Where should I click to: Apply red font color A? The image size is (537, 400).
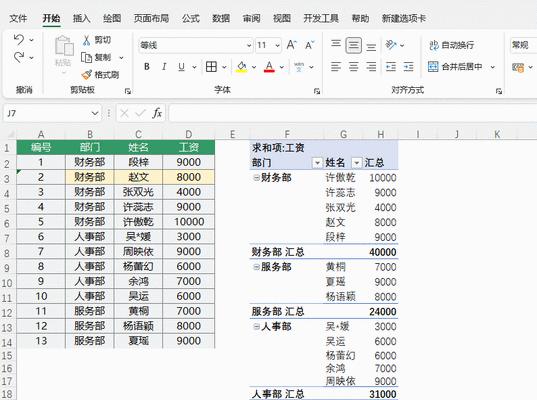pyautogui.click(x=270, y=67)
